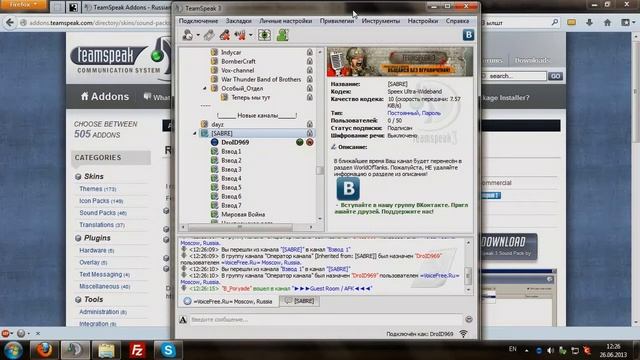Click the red status icon next to DroID969

[310, 142]
